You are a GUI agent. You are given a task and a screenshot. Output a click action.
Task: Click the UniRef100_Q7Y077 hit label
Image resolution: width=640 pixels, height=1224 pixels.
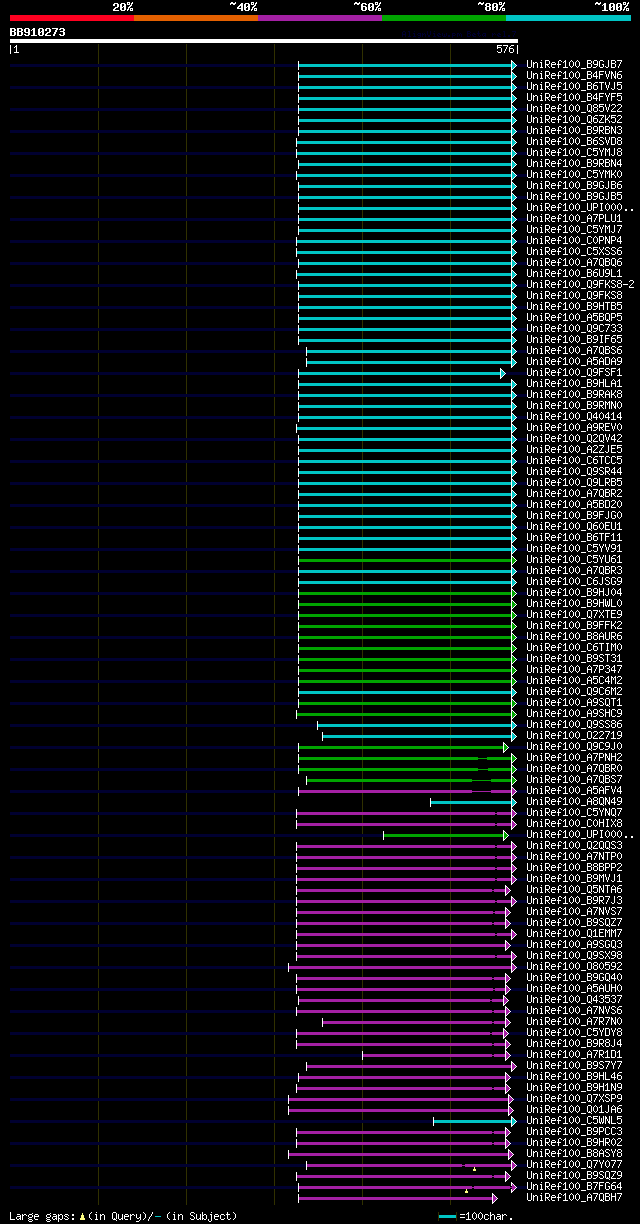pyautogui.click(x=574, y=1164)
